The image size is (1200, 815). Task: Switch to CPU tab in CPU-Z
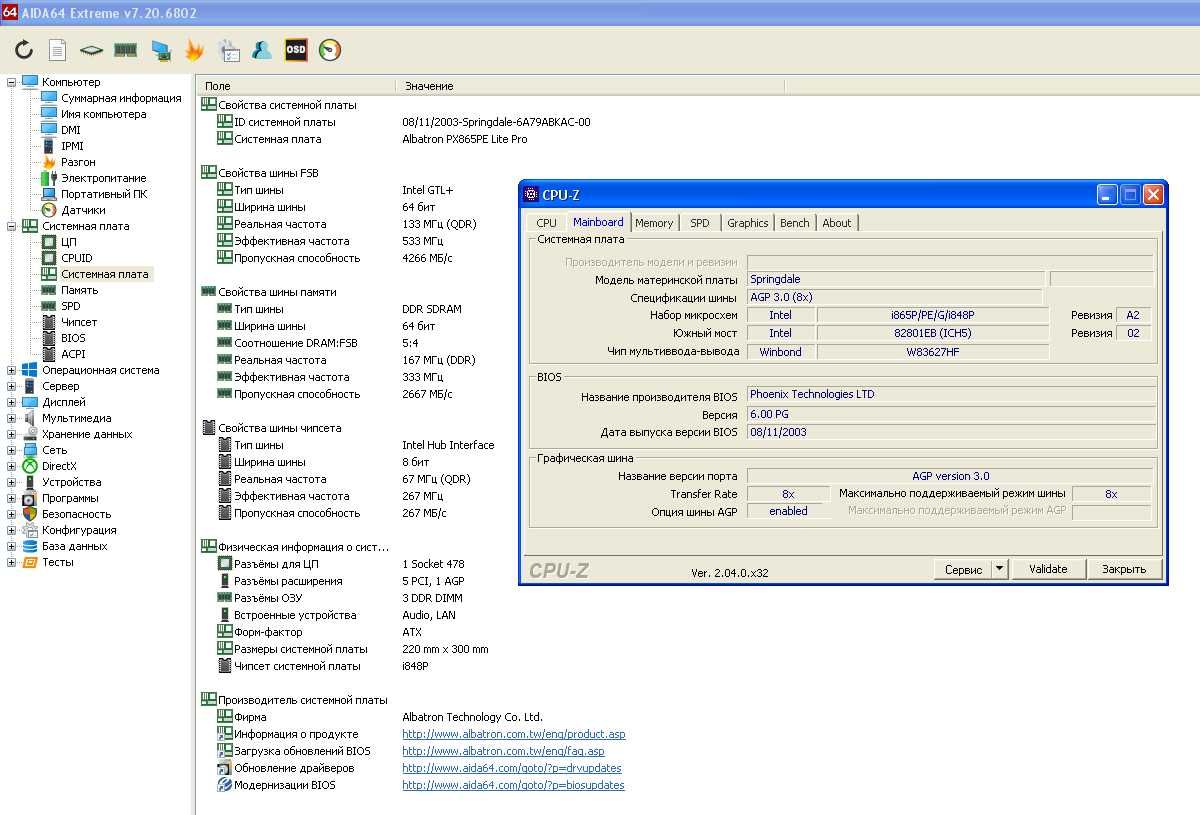546,223
